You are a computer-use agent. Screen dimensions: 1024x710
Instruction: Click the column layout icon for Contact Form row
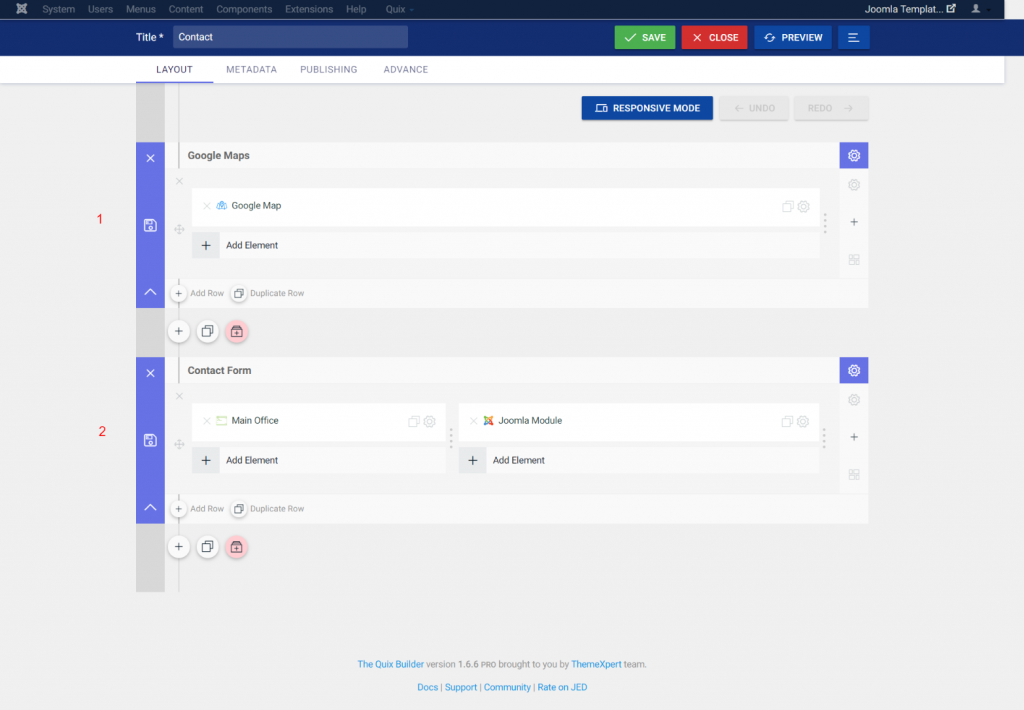854,475
